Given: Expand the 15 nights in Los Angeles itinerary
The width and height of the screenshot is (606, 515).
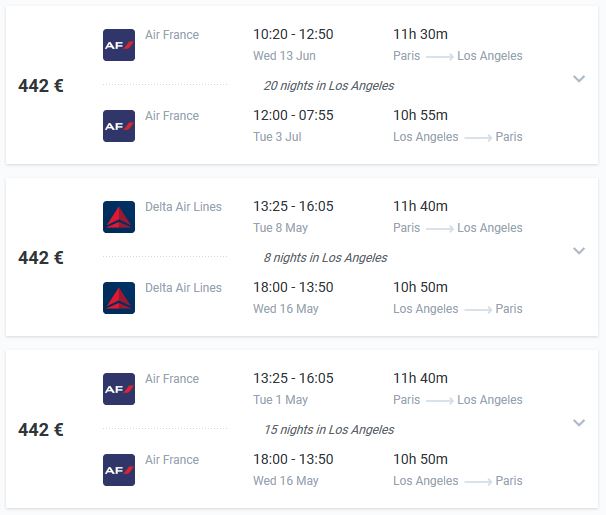Looking at the screenshot, I should tap(579, 423).
